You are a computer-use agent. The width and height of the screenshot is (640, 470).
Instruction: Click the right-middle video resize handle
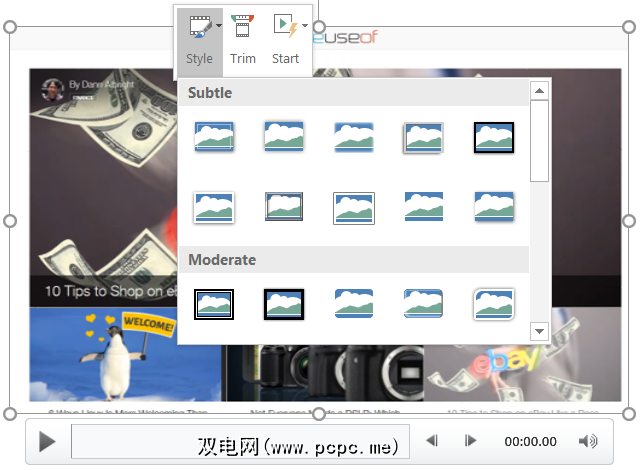click(629, 221)
